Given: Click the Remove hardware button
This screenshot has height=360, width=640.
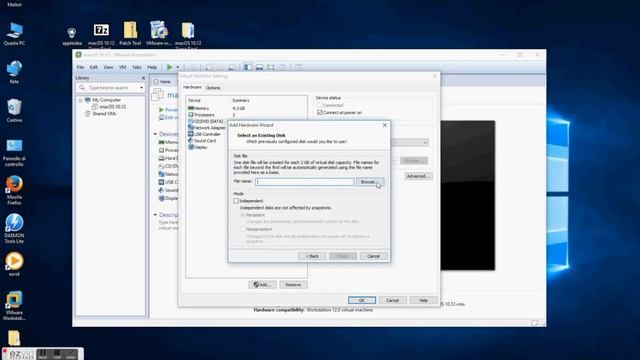Looking at the screenshot, I should pyautogui.click(x=293, y=284).
